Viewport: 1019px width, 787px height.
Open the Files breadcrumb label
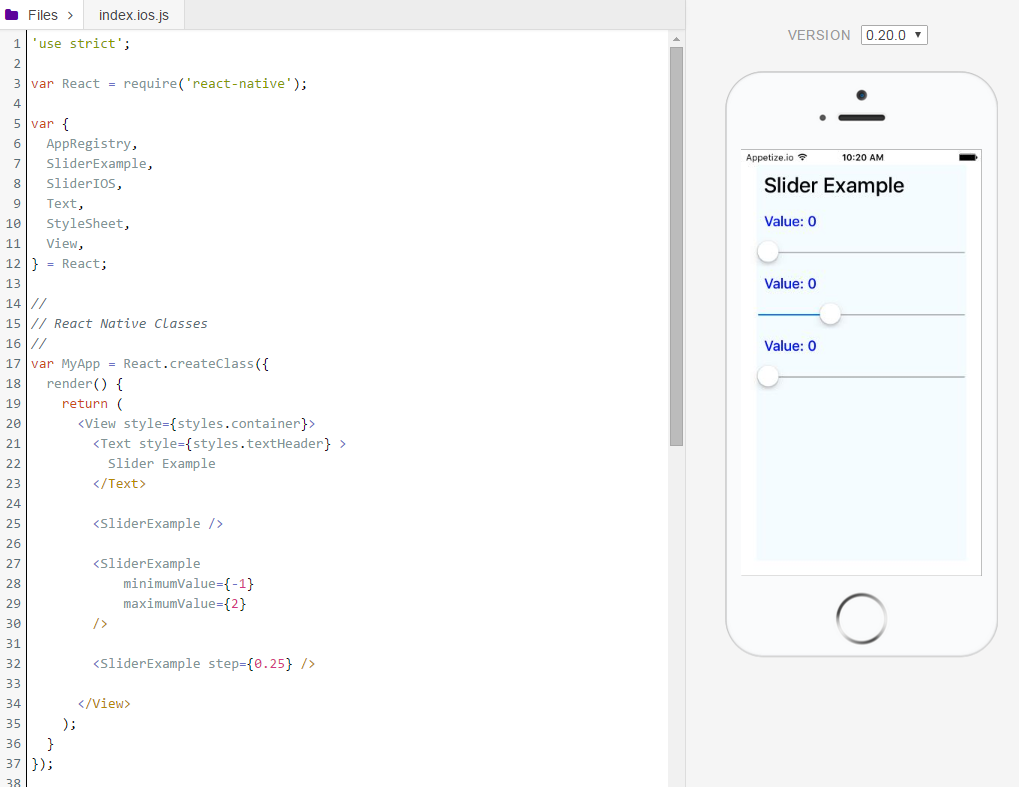coord(42,15)
